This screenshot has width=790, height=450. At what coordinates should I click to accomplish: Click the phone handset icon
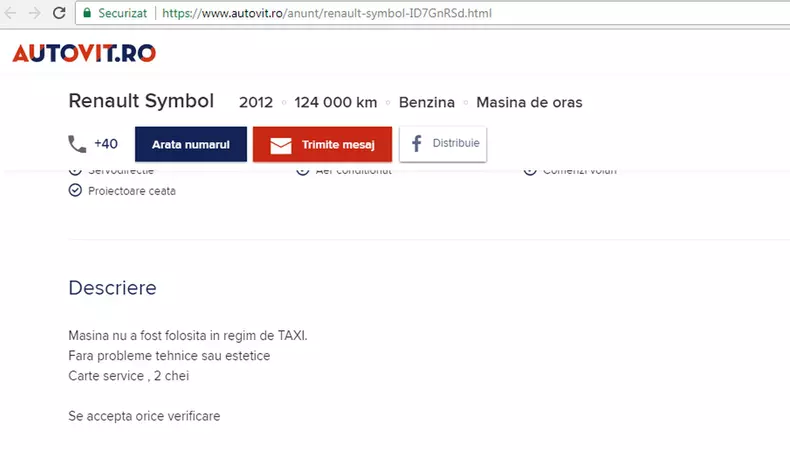[77, 144]
